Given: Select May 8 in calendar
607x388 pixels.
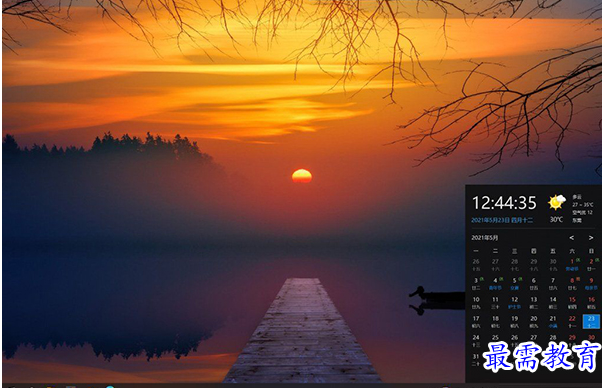Looking at the screenshot, I should (572, 283).
